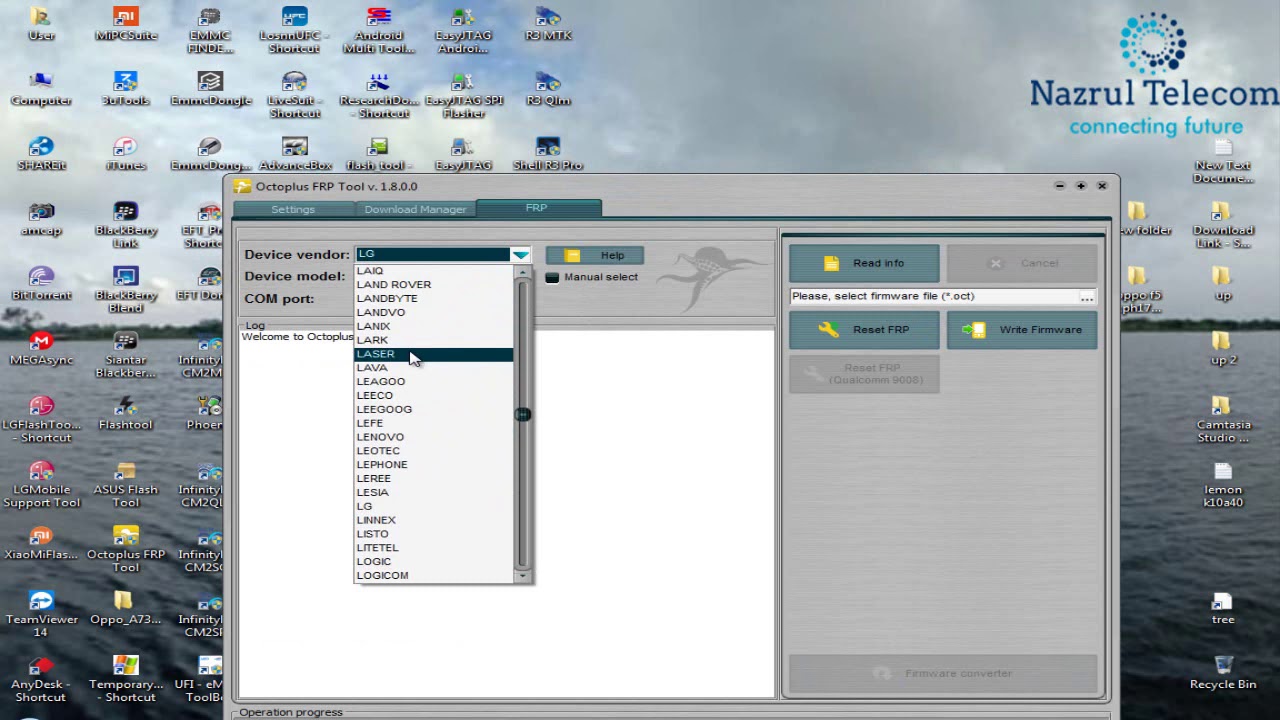1280x720 pixels.
Task: Choose LG entry in vendor list
Action: coord(434,506)
